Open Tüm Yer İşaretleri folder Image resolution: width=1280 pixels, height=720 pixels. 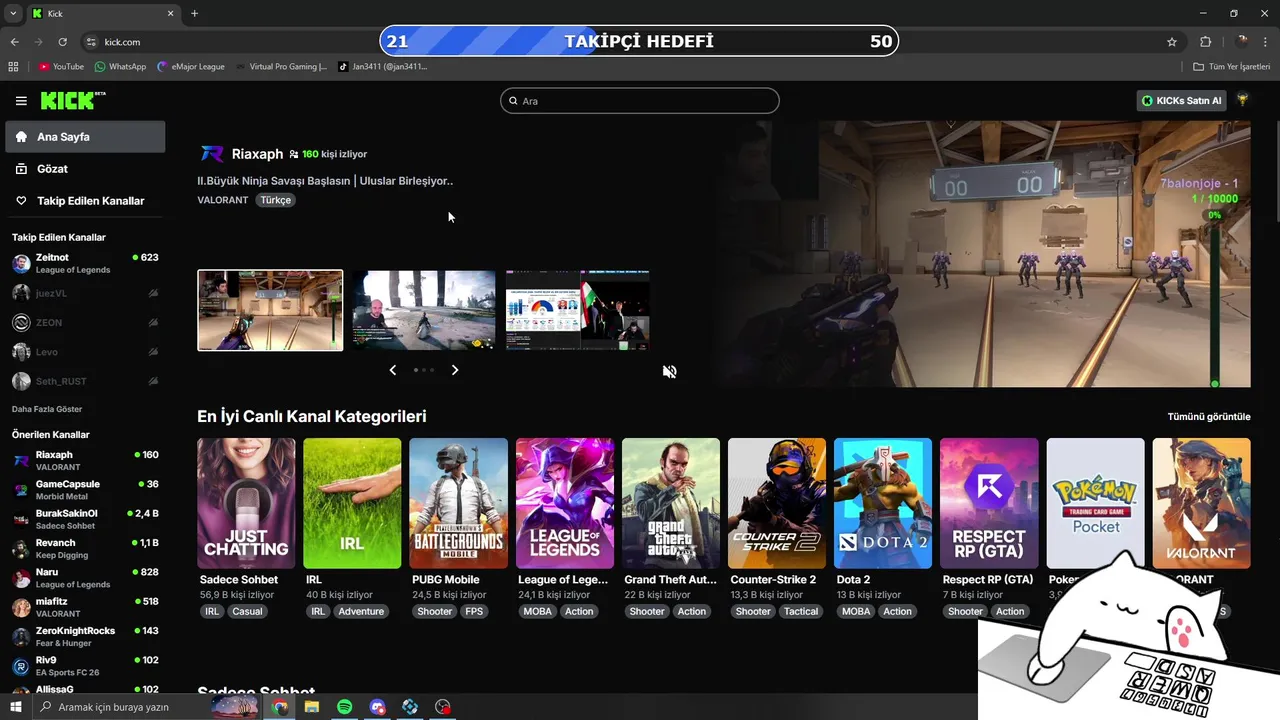pos(1232,67)
